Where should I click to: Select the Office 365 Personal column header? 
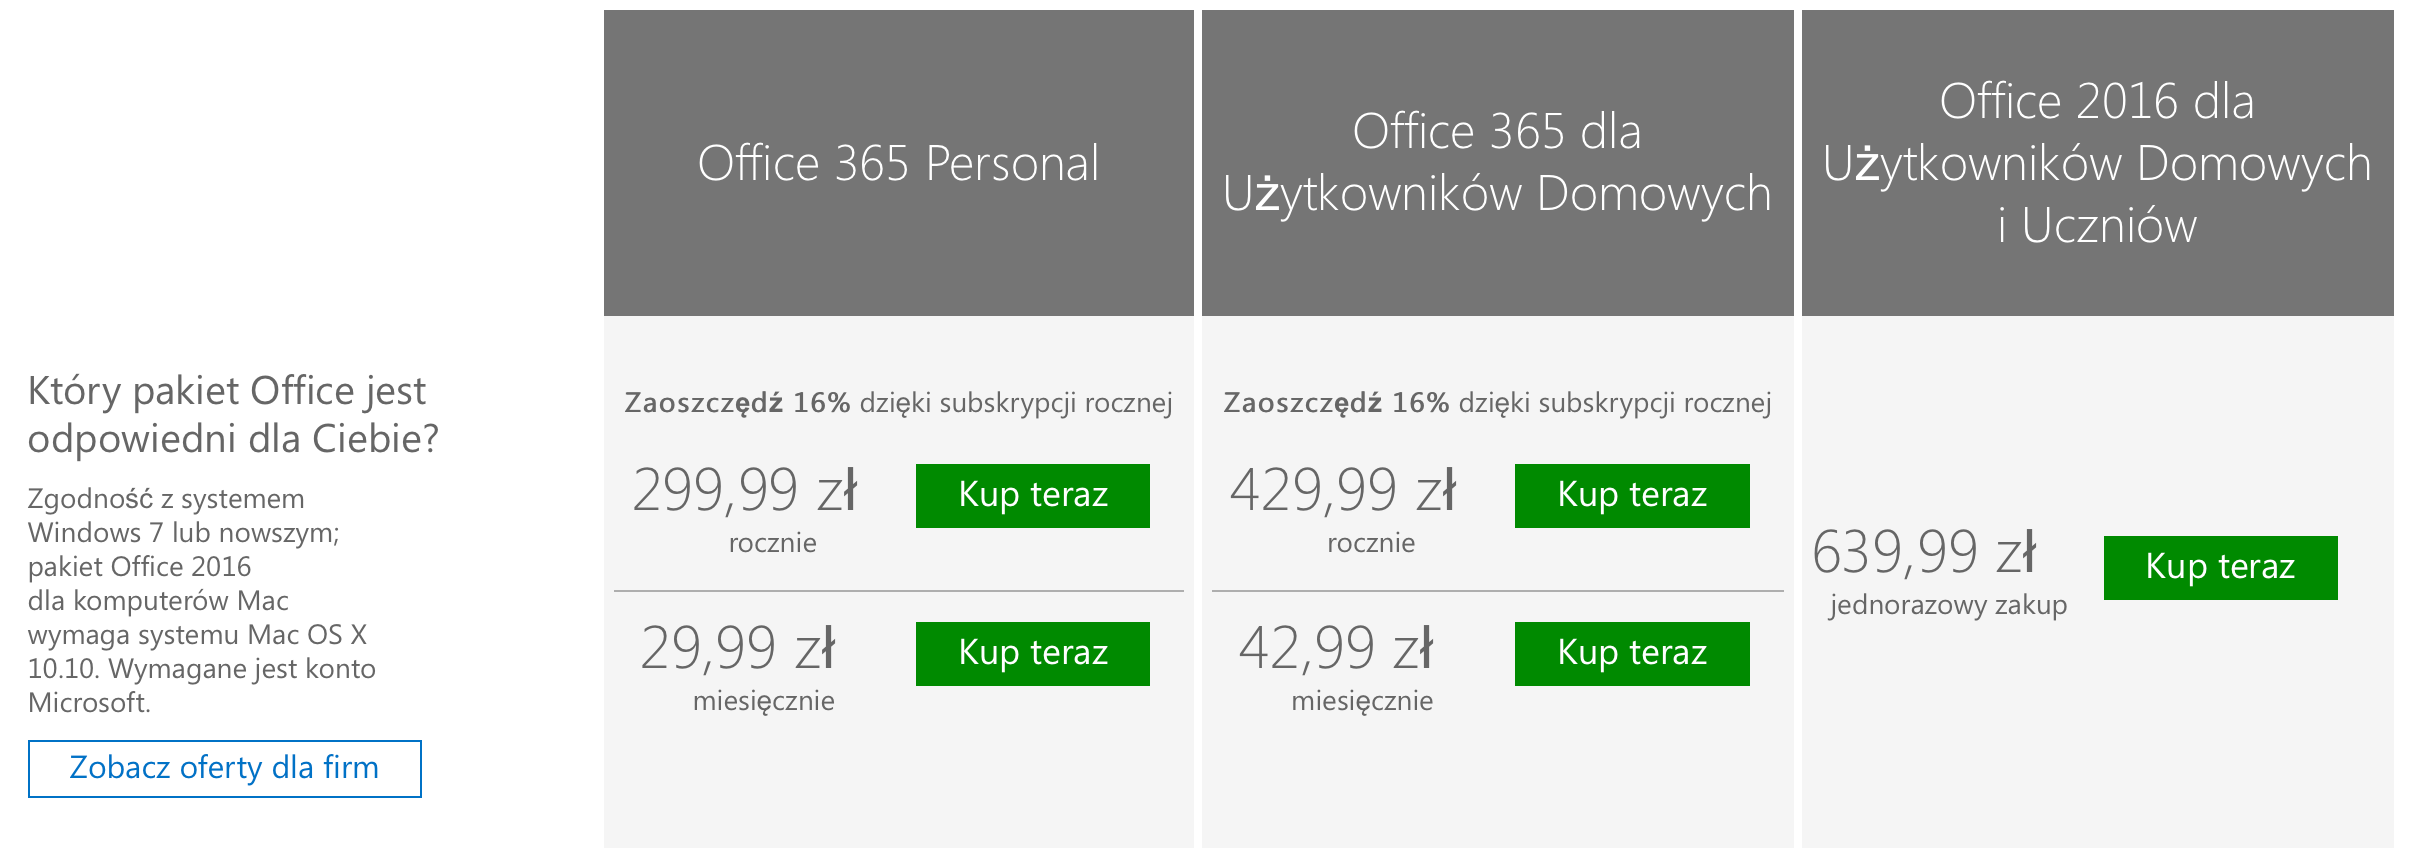click(x=898, y=163)
